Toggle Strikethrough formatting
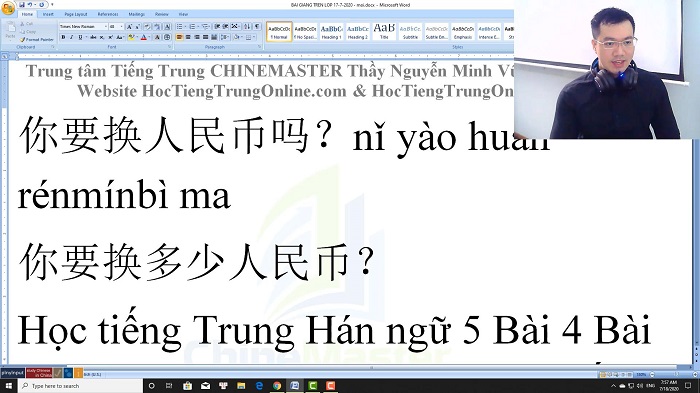This screenshot has width=700, height=393. (x=93, y=38)
